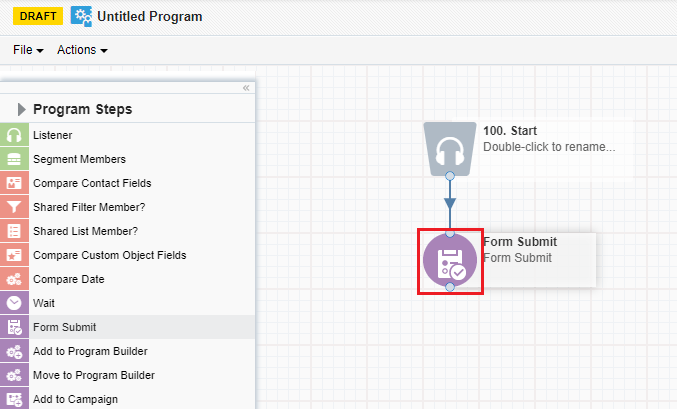Choose the Add to Campaign step
This screenshot has width=677, height=409.
tap(127, 399)
